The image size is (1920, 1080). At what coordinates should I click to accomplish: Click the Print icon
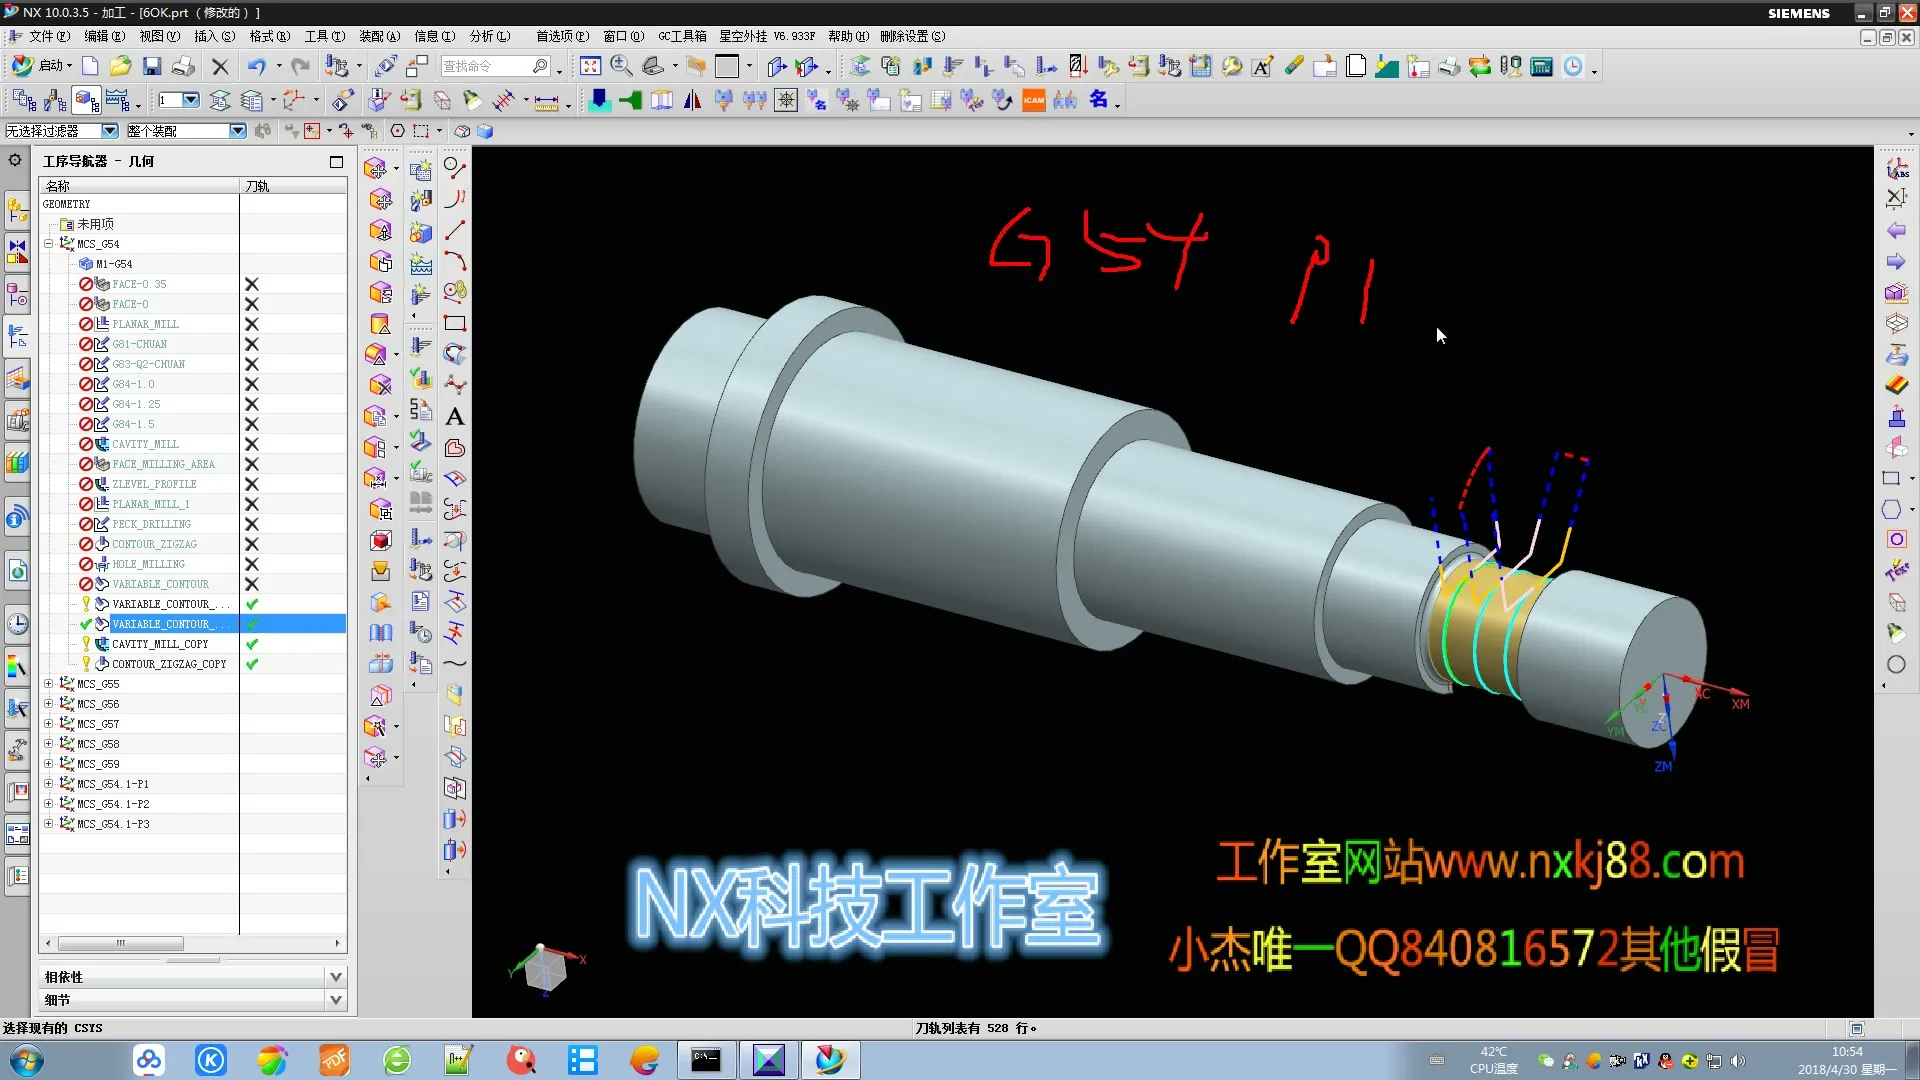point(183,66)
